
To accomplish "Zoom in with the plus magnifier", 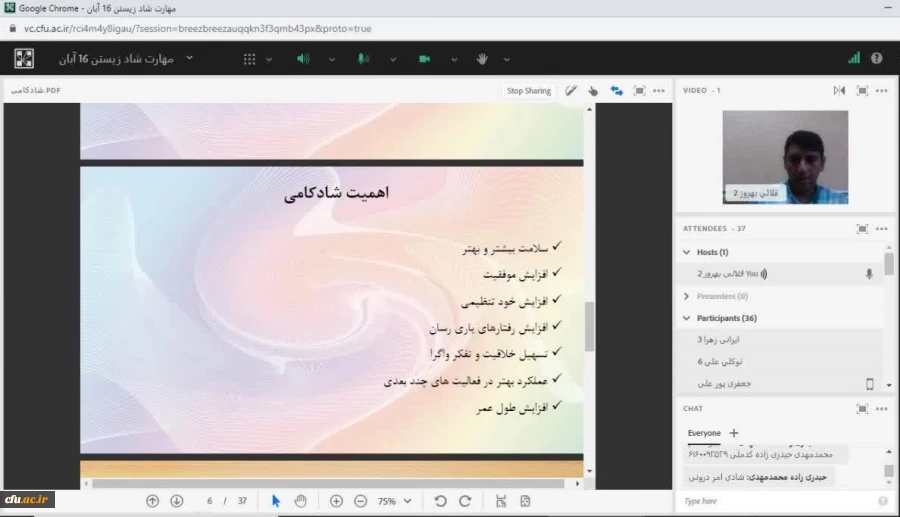I will [336, 501].
